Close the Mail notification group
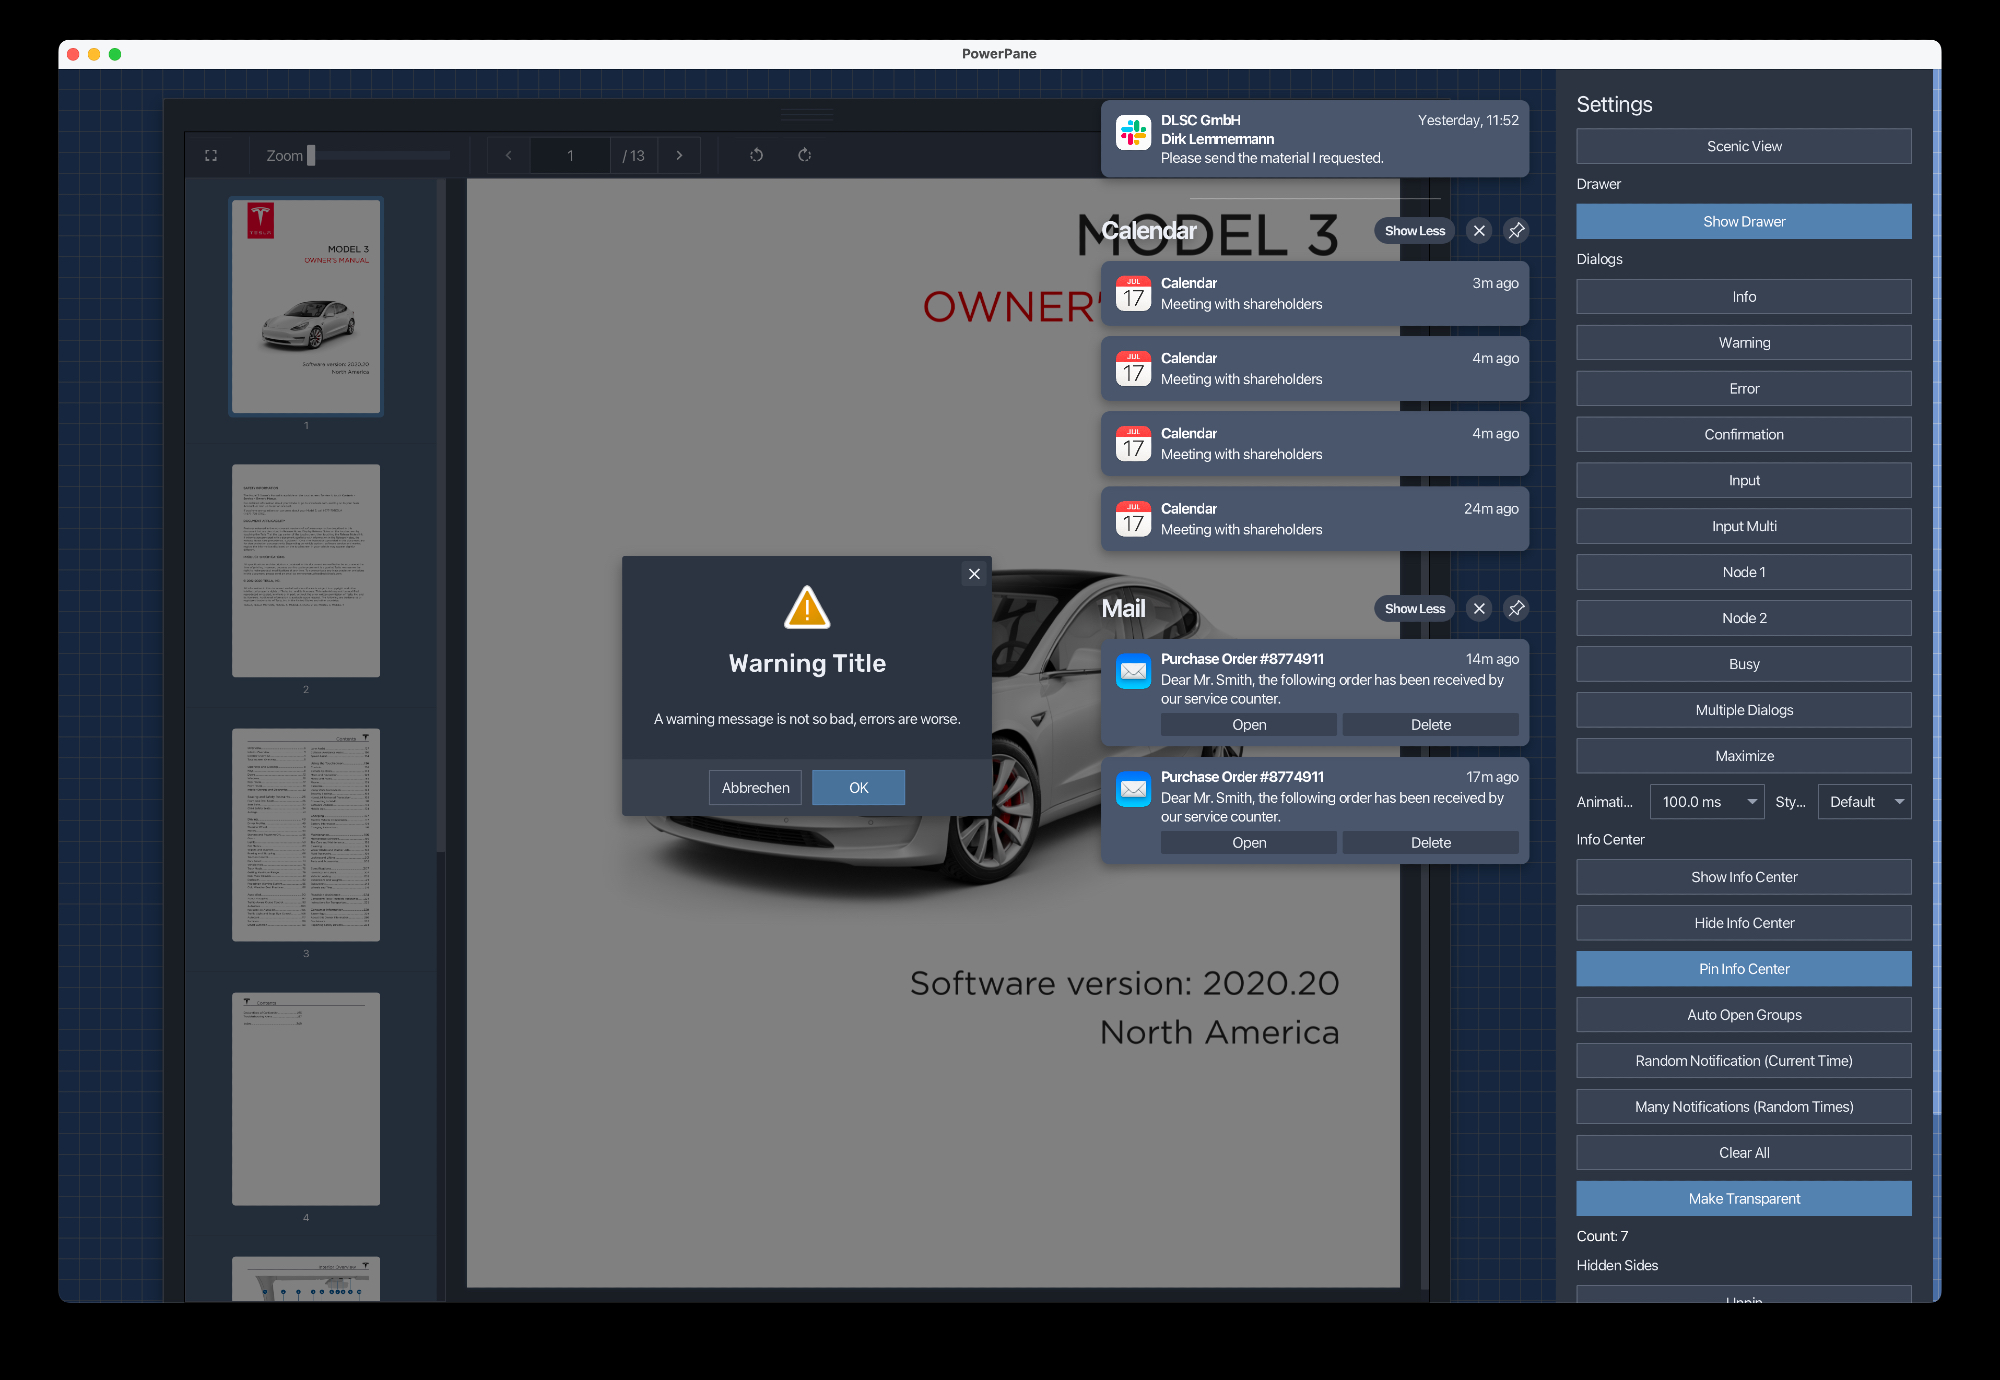Screen dimensions: 2000x1380 [x=1479, y=609]
